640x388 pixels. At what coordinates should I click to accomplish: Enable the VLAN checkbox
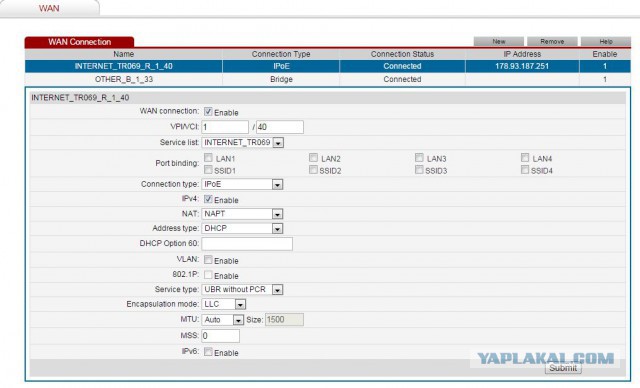tap(208, 259)
